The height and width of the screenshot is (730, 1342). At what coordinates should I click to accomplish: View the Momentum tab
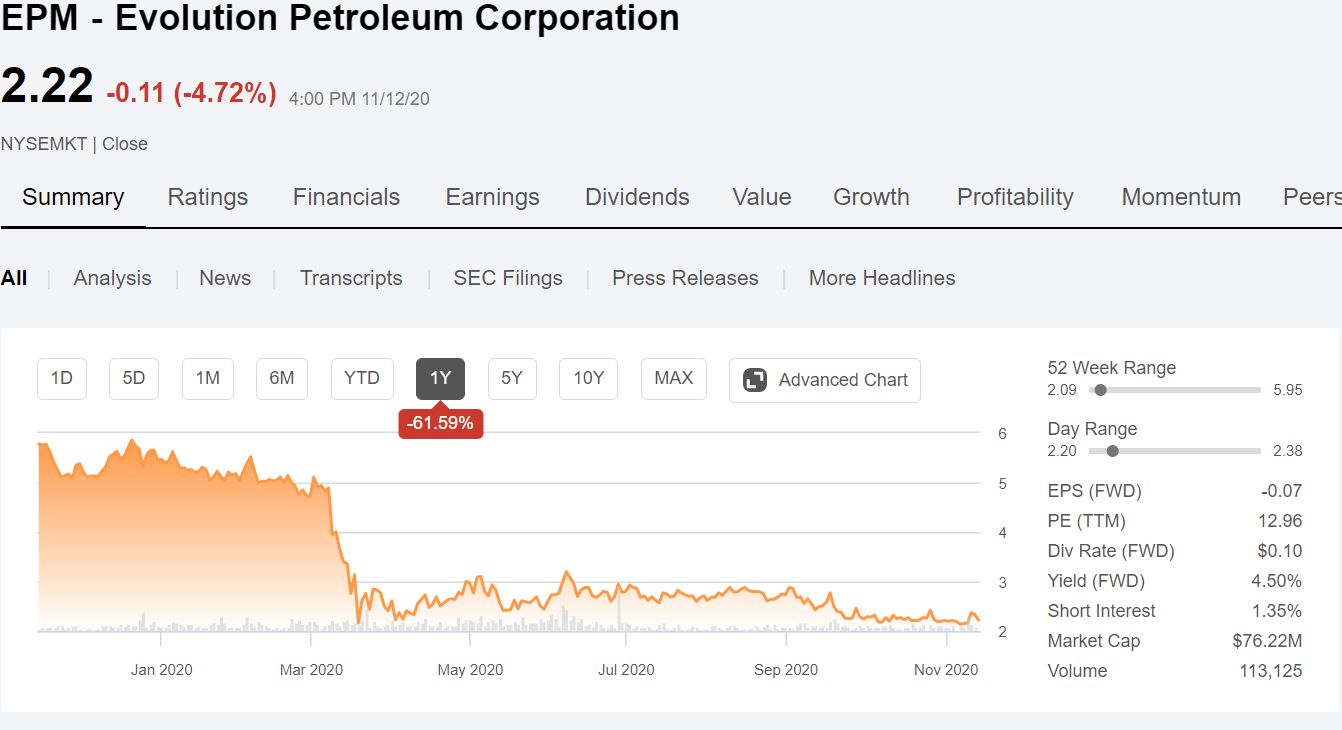1181,197
